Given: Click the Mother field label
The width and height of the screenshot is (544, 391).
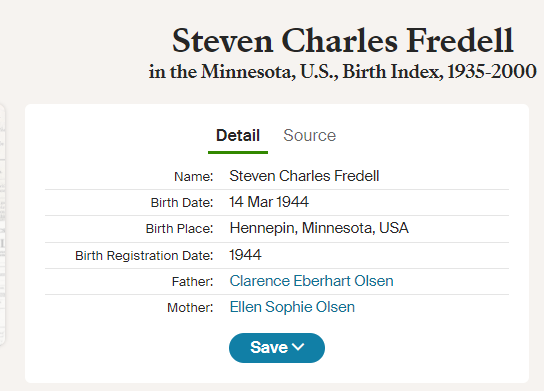Looking at the screenshot, I should 190,308.
